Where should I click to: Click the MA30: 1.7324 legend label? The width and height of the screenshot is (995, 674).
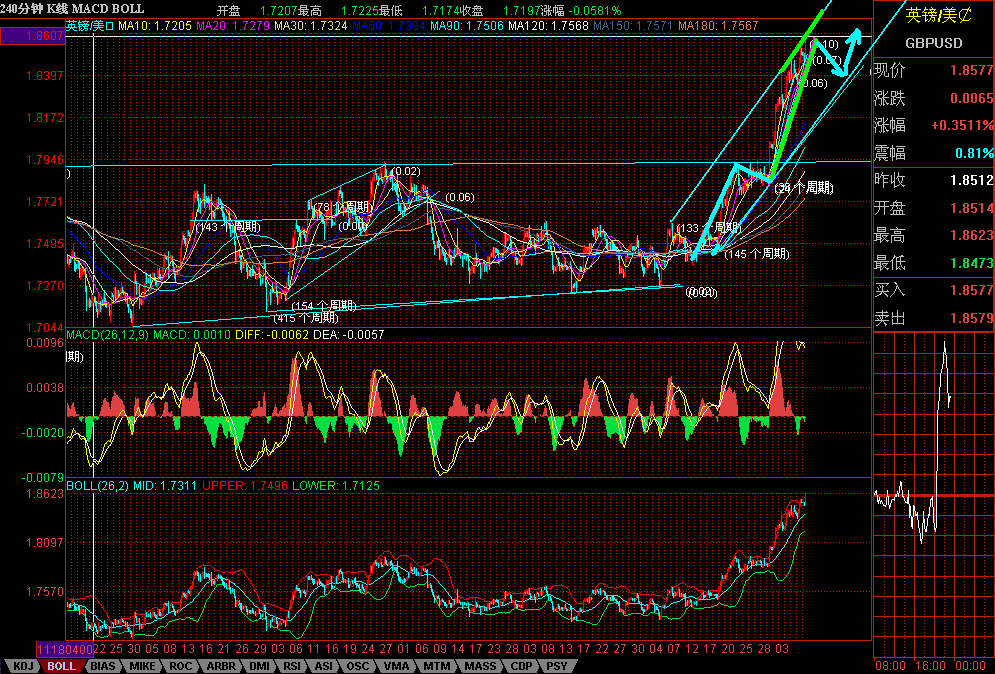[x=311, y=26]
